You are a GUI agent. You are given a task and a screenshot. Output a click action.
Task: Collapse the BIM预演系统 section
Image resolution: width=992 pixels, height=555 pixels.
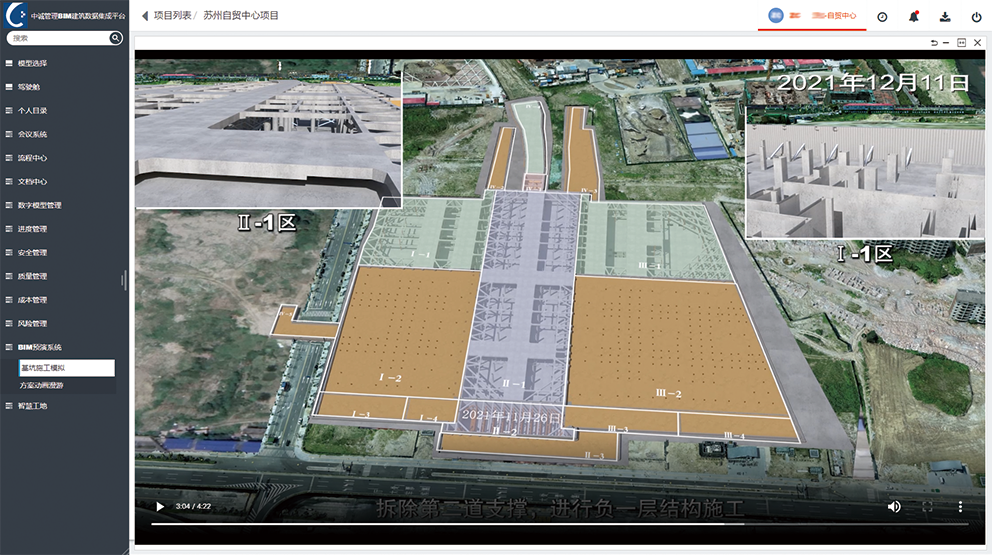click(39, 347)
